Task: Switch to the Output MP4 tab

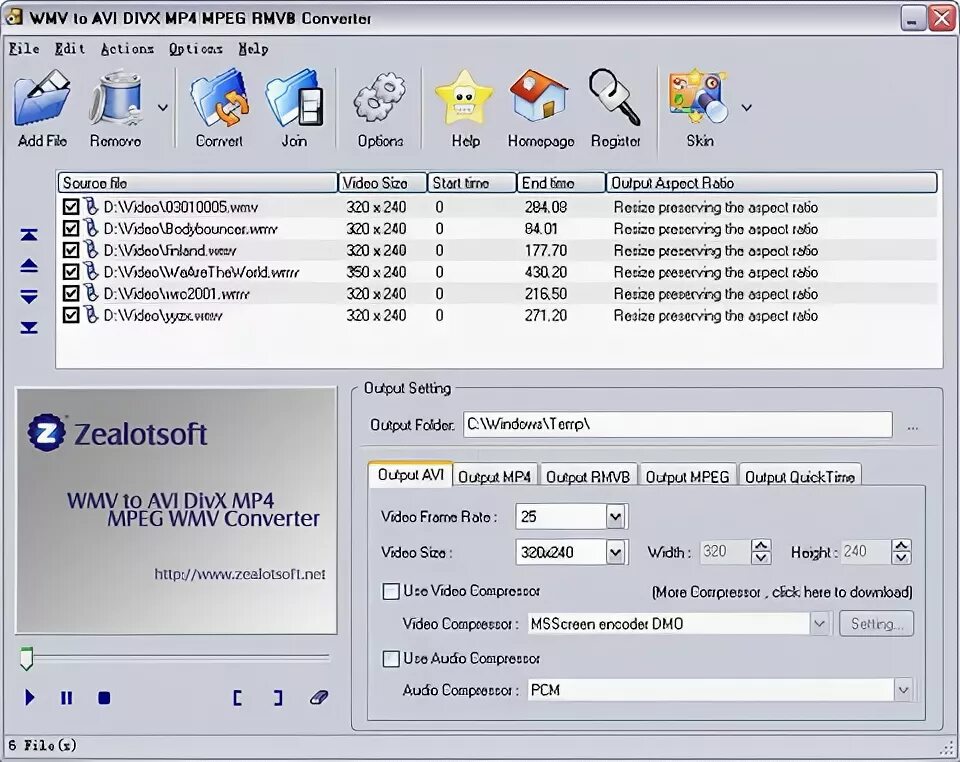Action: [x=495, y=477]
